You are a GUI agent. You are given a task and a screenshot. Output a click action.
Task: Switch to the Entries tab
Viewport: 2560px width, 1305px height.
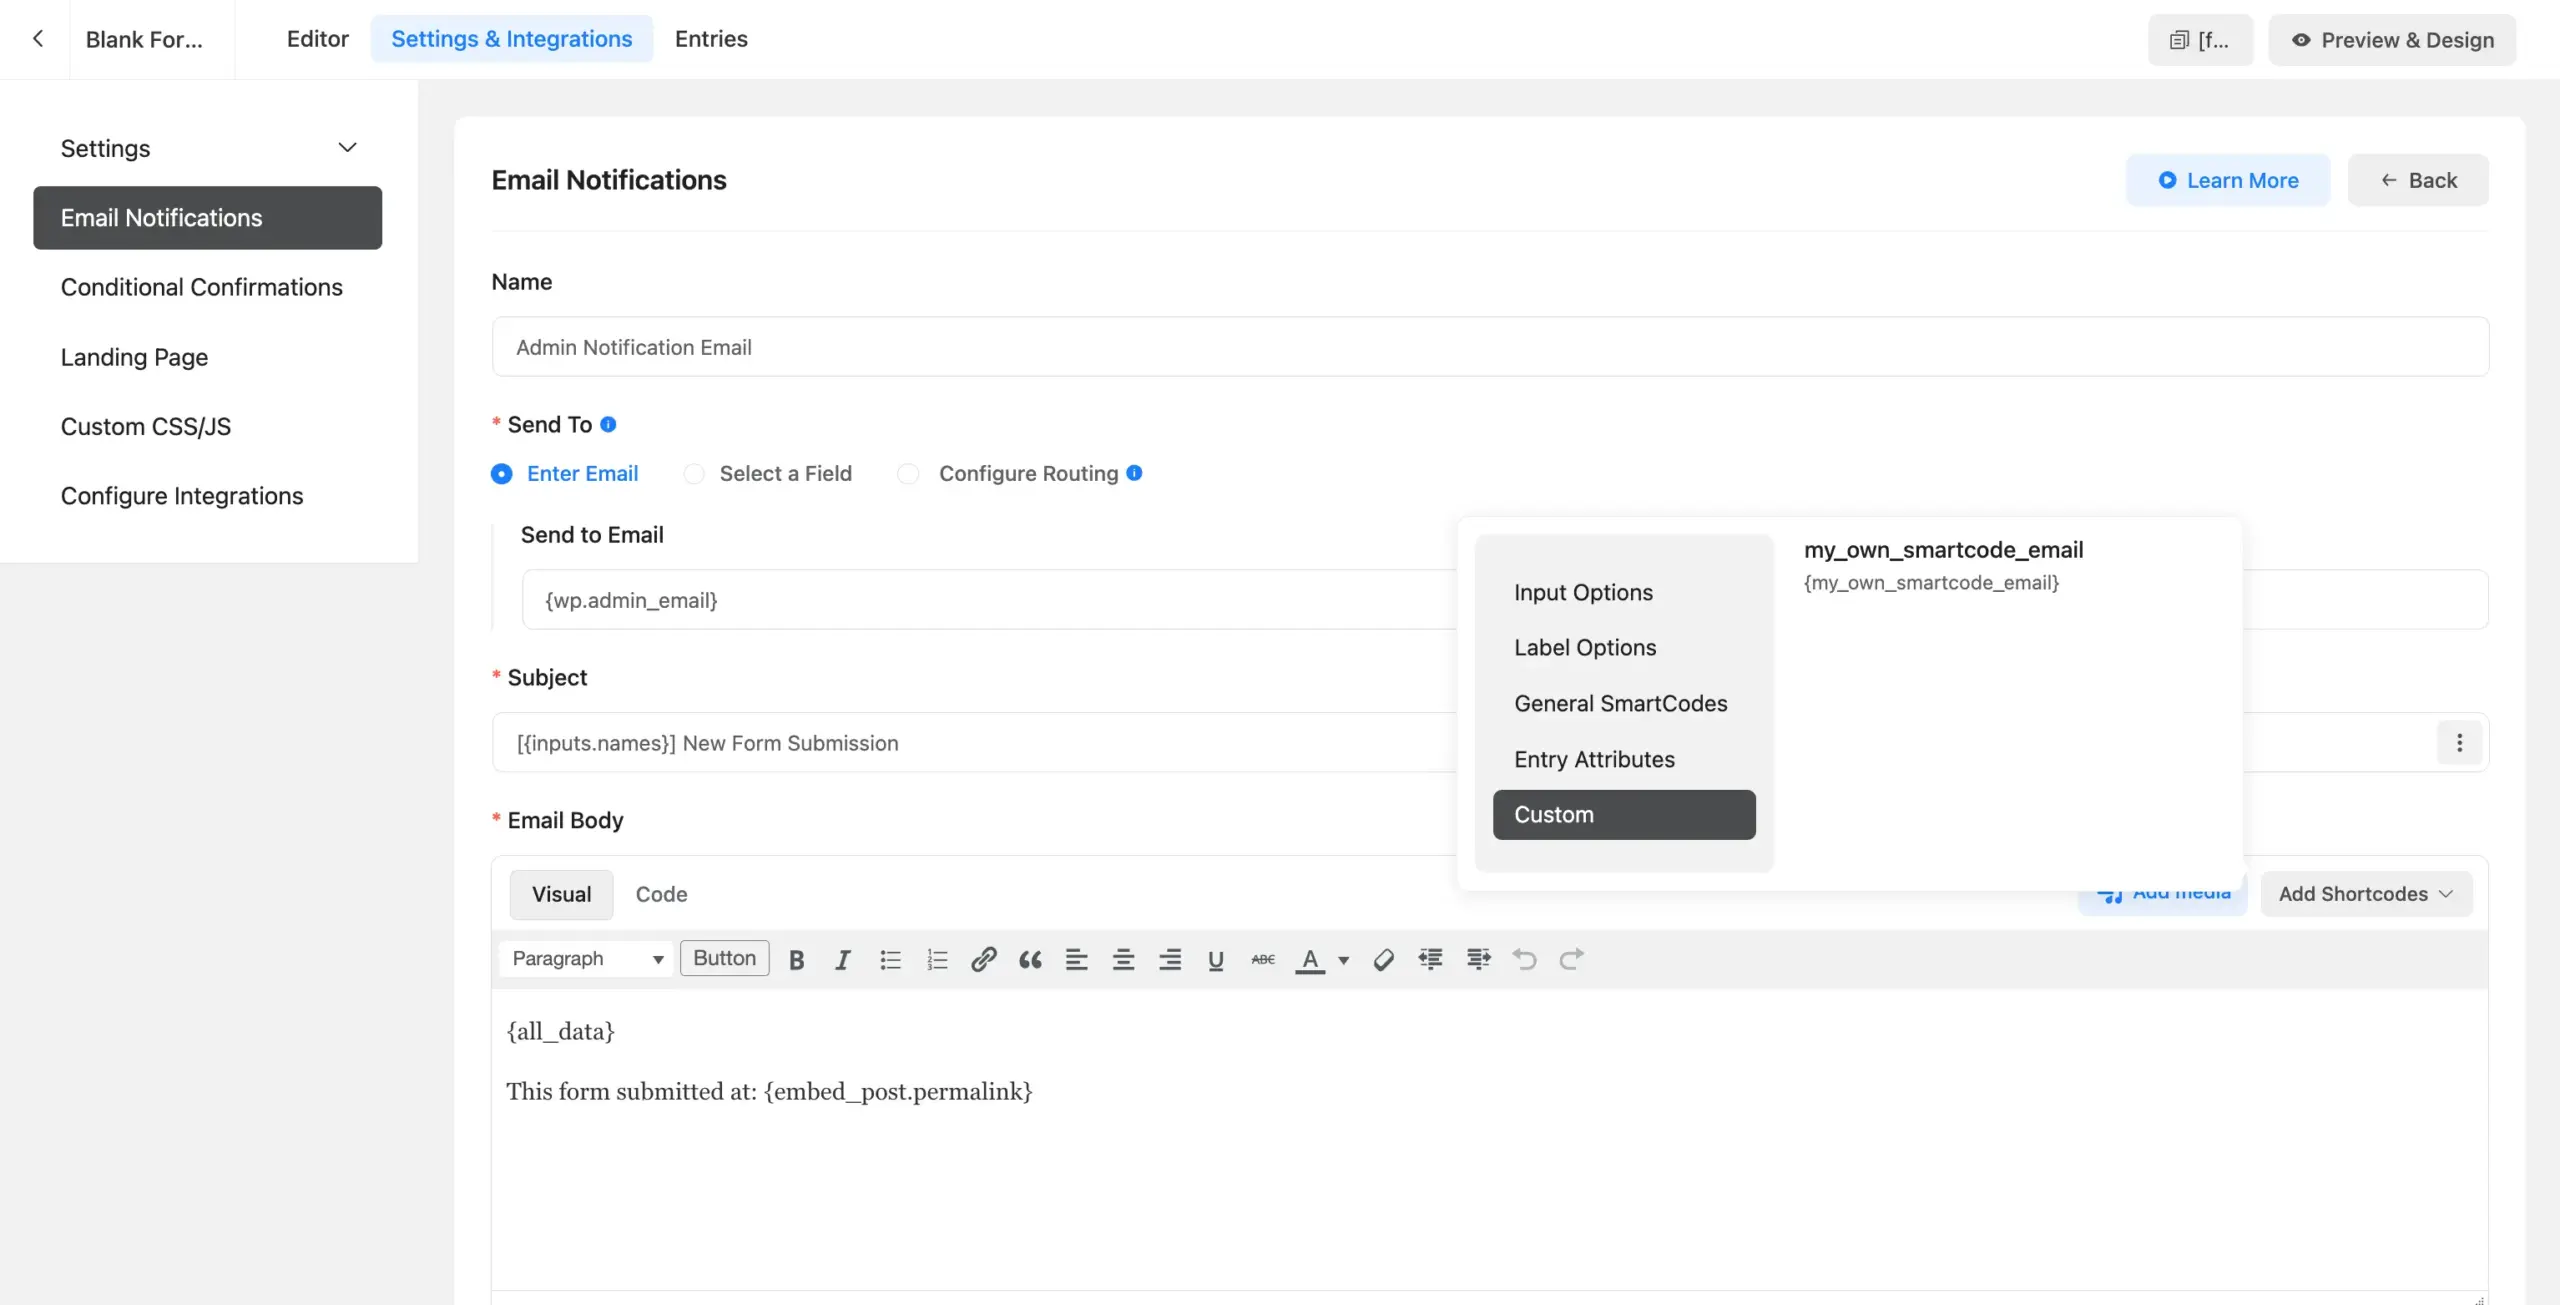pyautogui.click(x=711, y=39)
